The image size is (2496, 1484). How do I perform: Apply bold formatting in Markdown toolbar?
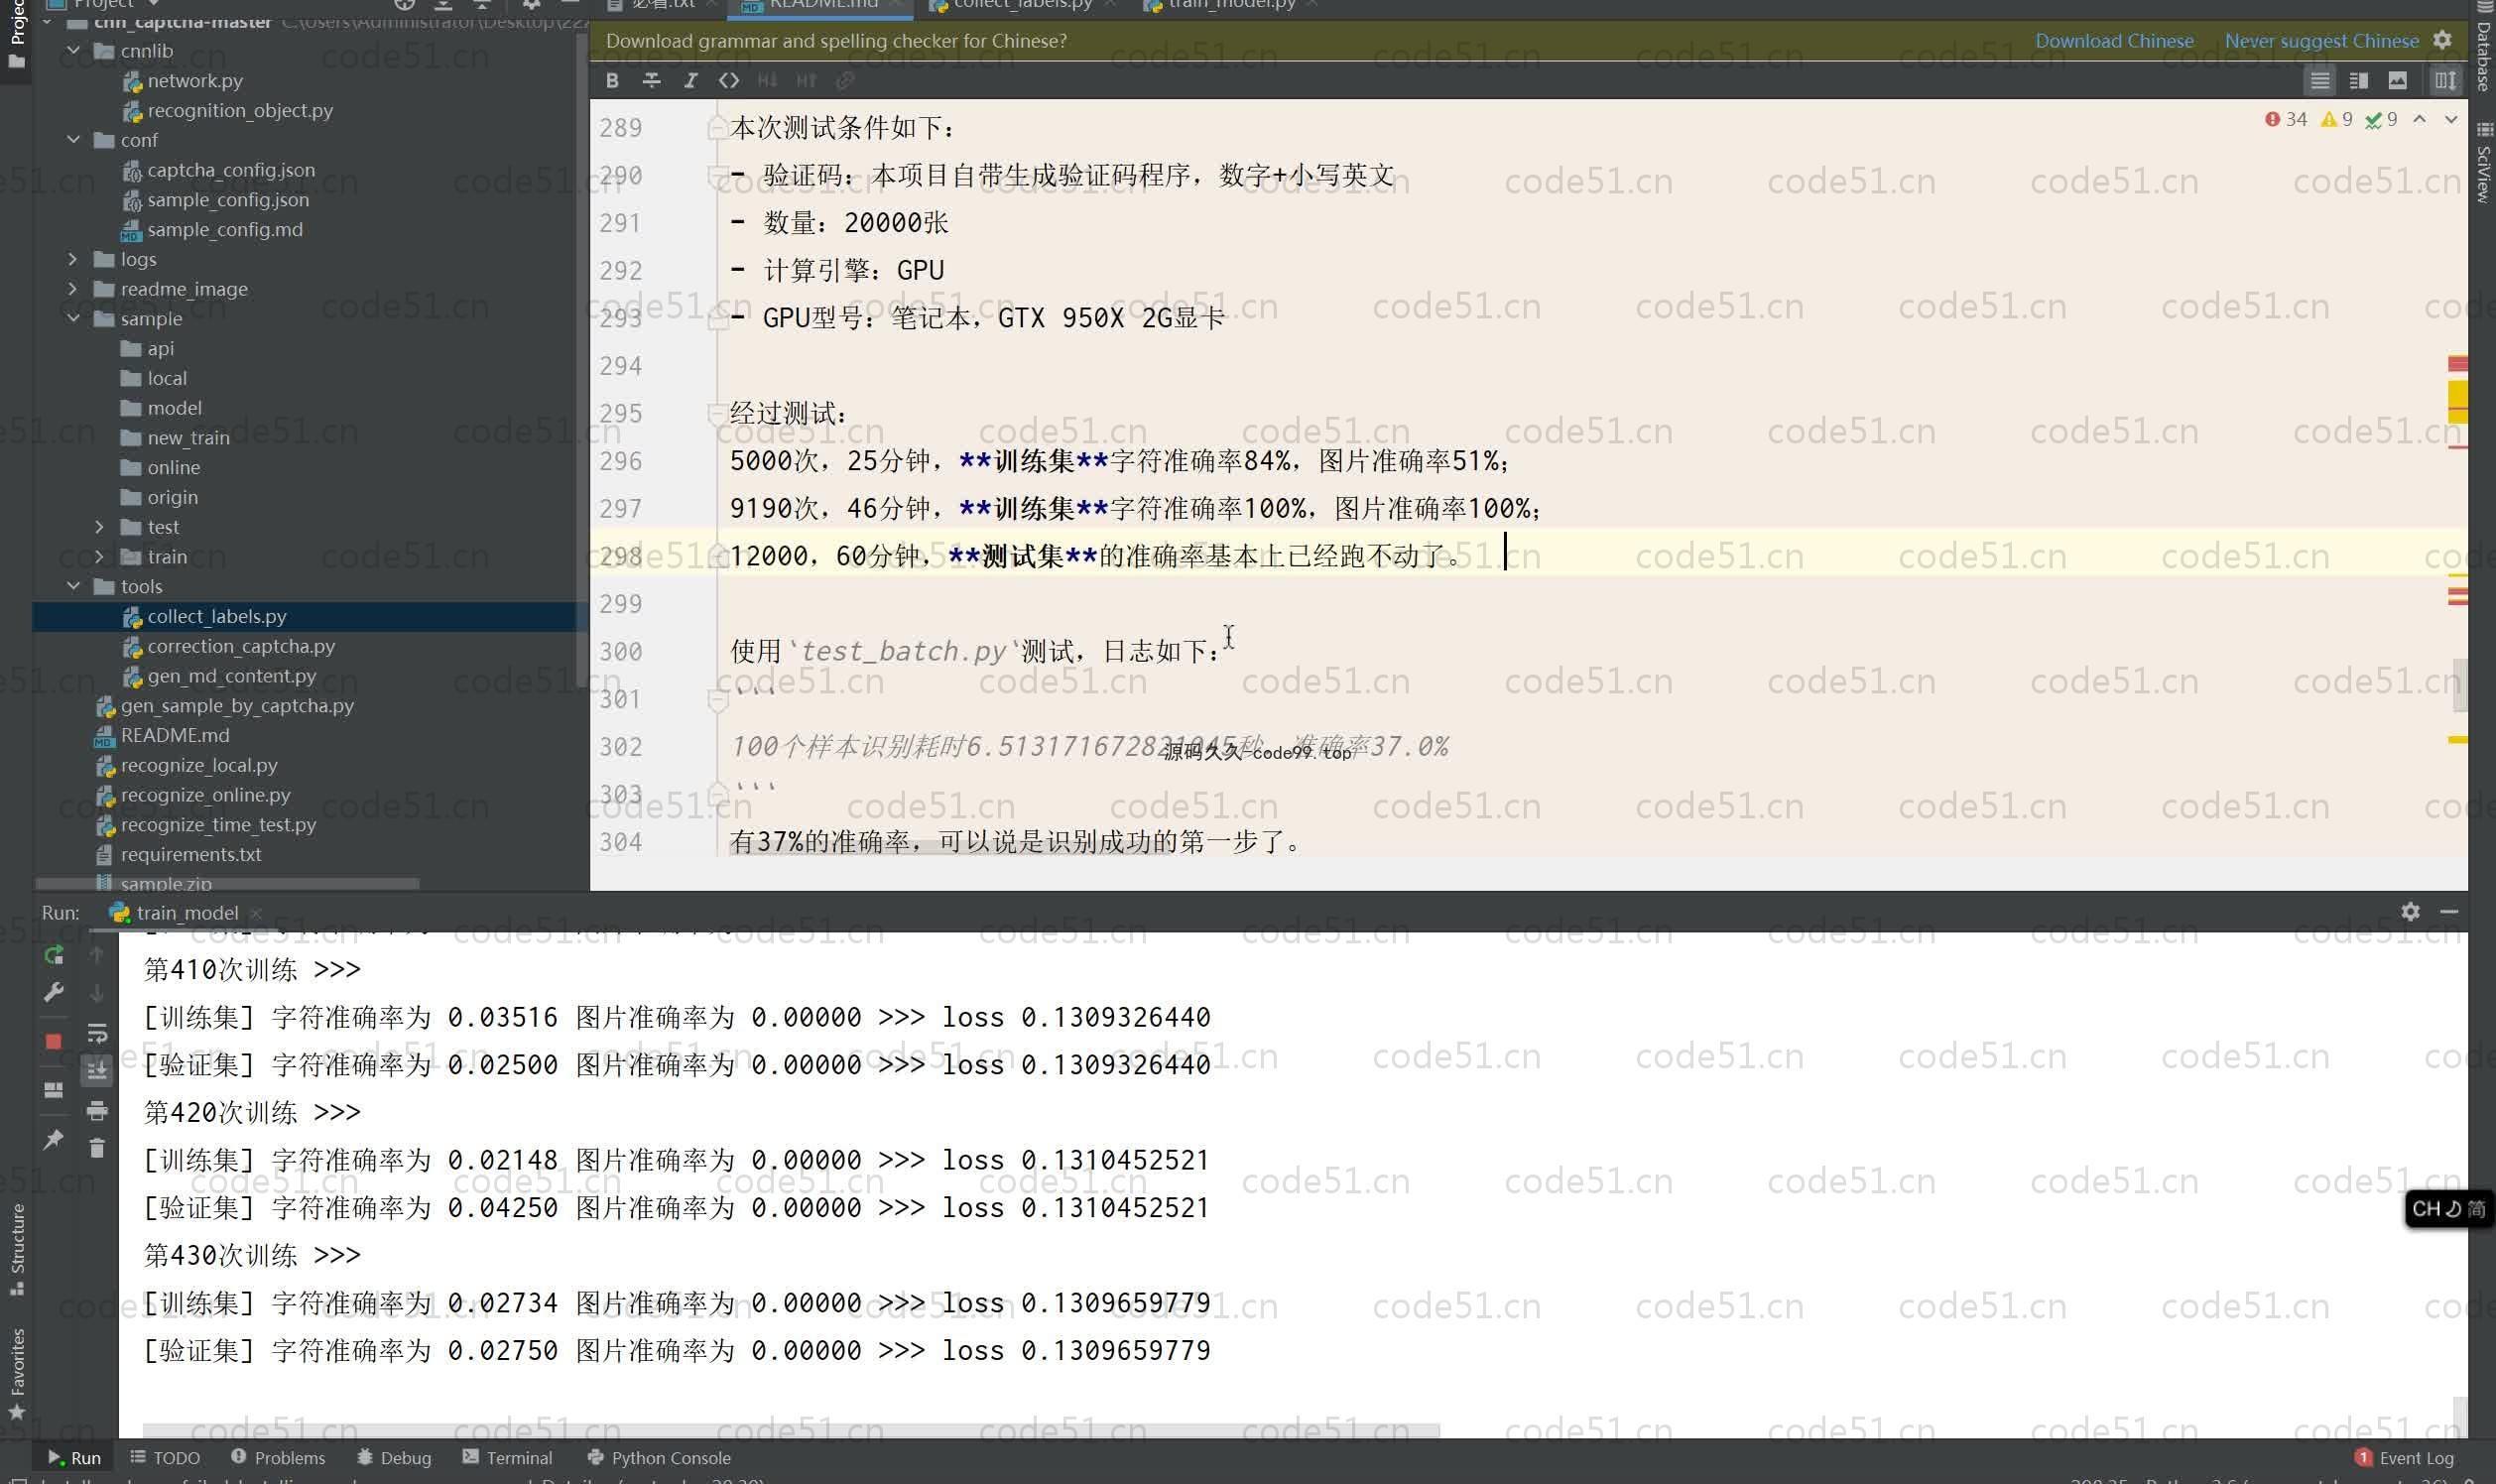click(612, 80)
